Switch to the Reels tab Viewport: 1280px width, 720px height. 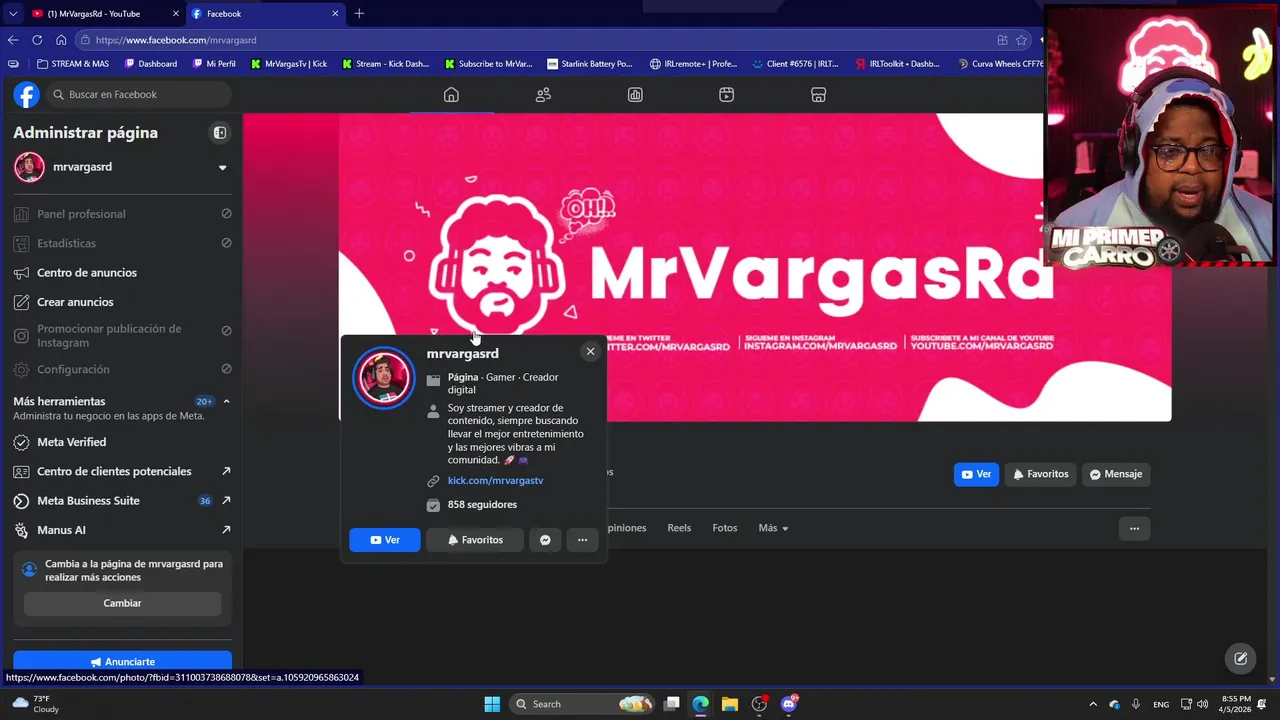coord(679,528)
